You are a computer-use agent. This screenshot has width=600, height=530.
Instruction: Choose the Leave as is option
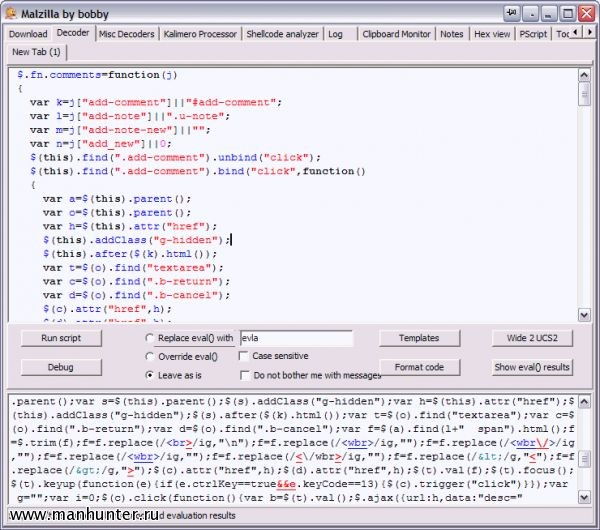click(150, 375)
